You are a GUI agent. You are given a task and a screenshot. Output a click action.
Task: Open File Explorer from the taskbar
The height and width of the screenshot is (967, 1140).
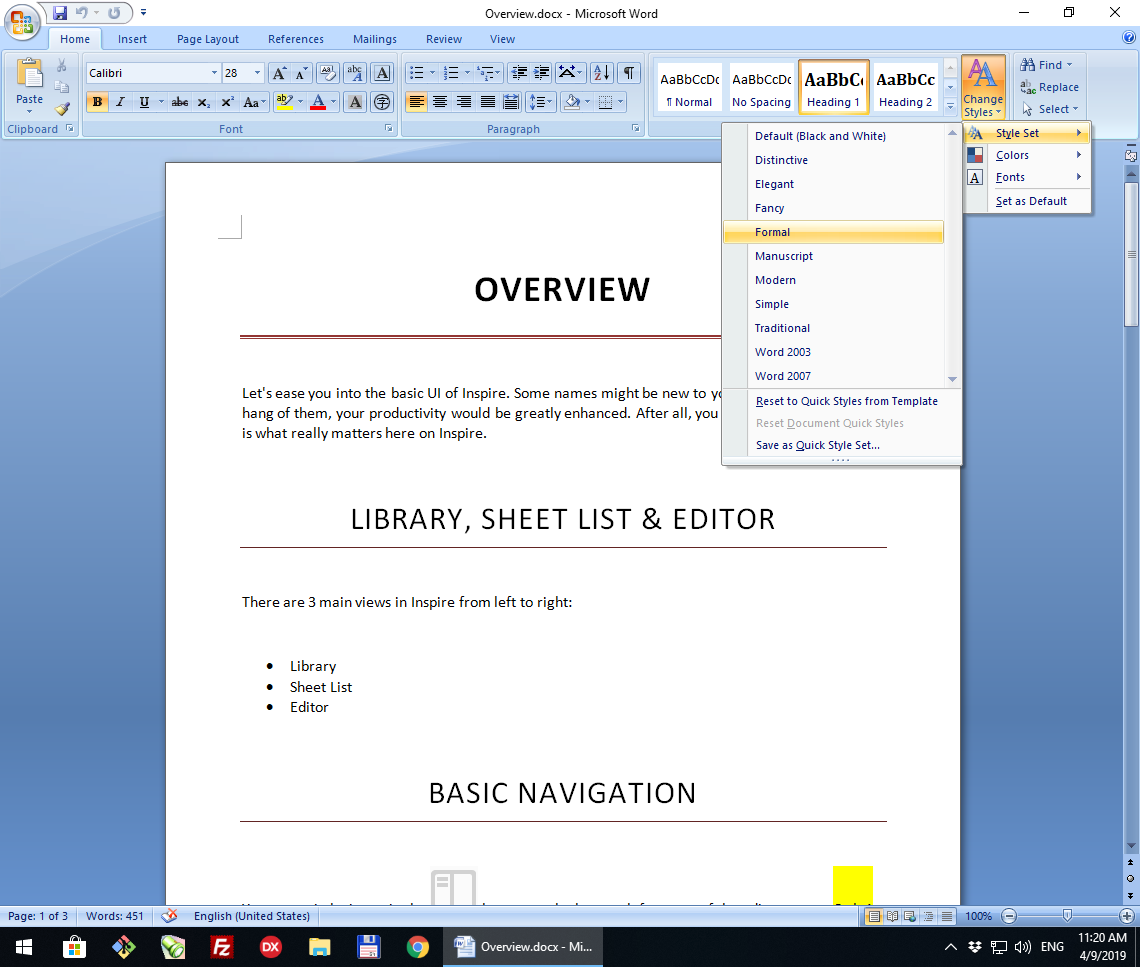(x=320, y=947)
